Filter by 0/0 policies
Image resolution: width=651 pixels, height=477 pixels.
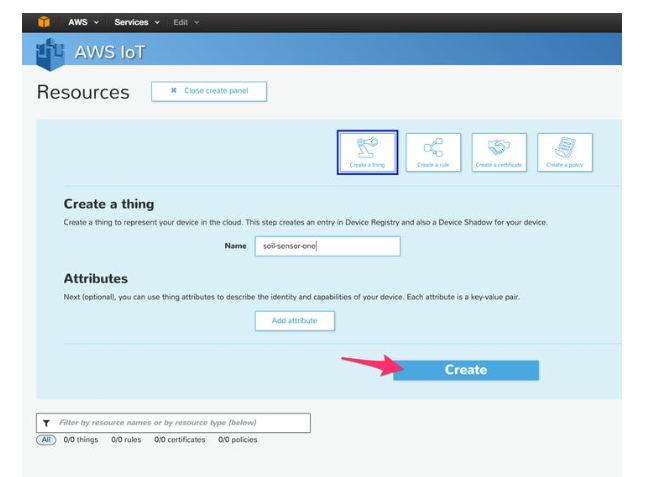[x=238, y=440]
